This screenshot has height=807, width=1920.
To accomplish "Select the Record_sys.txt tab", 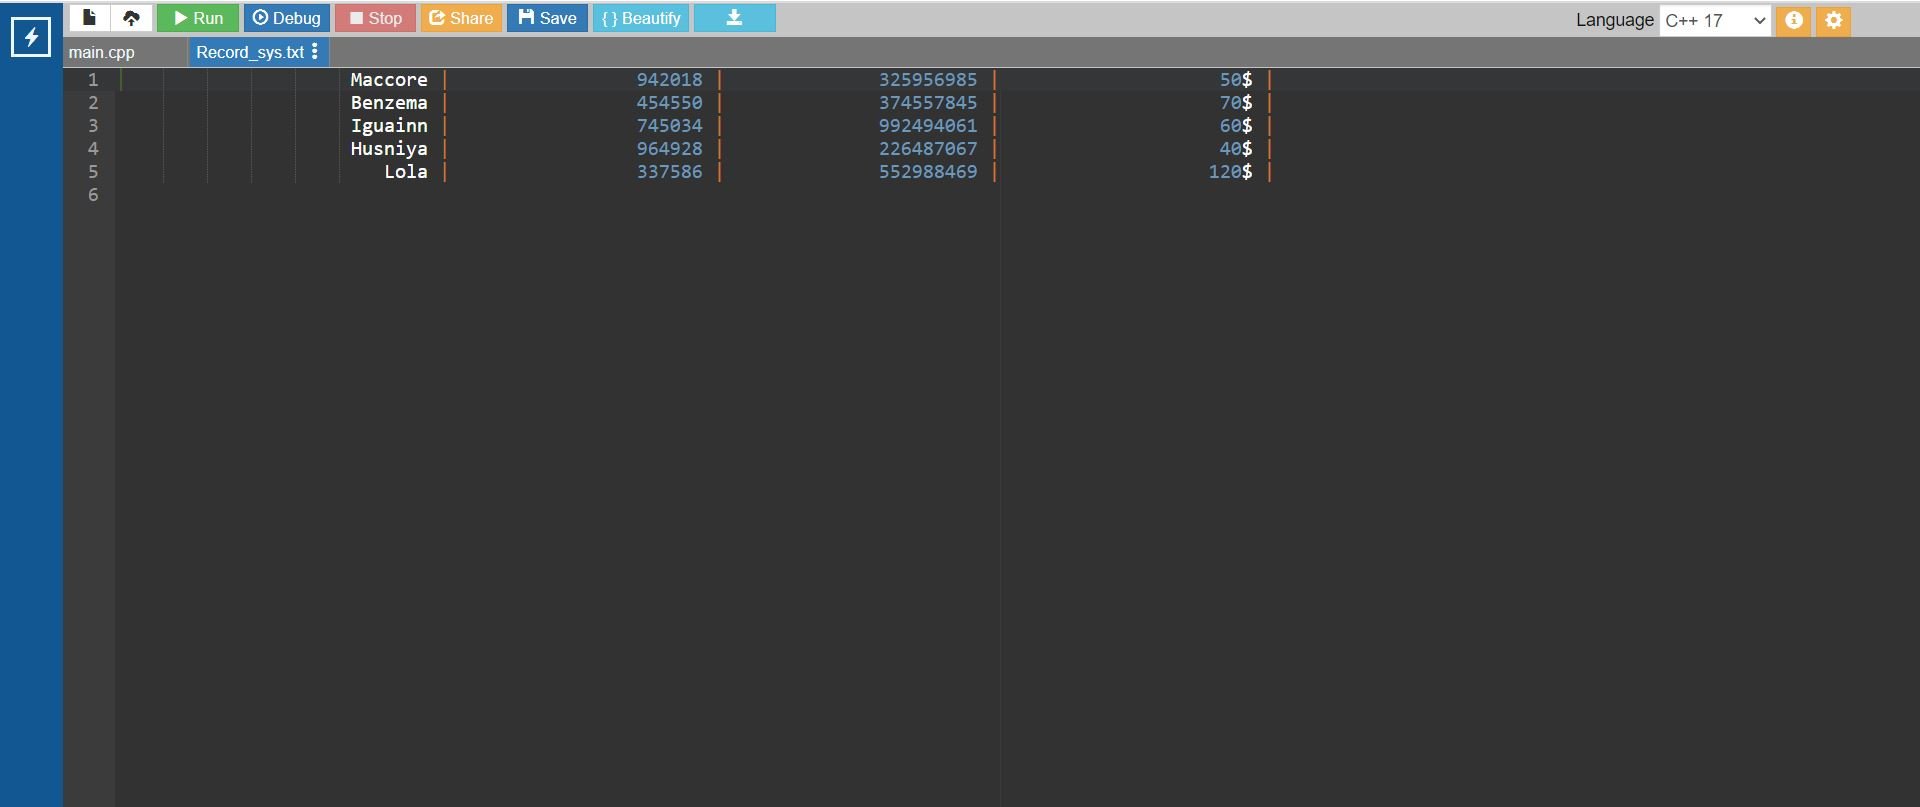I will (249, 52).
